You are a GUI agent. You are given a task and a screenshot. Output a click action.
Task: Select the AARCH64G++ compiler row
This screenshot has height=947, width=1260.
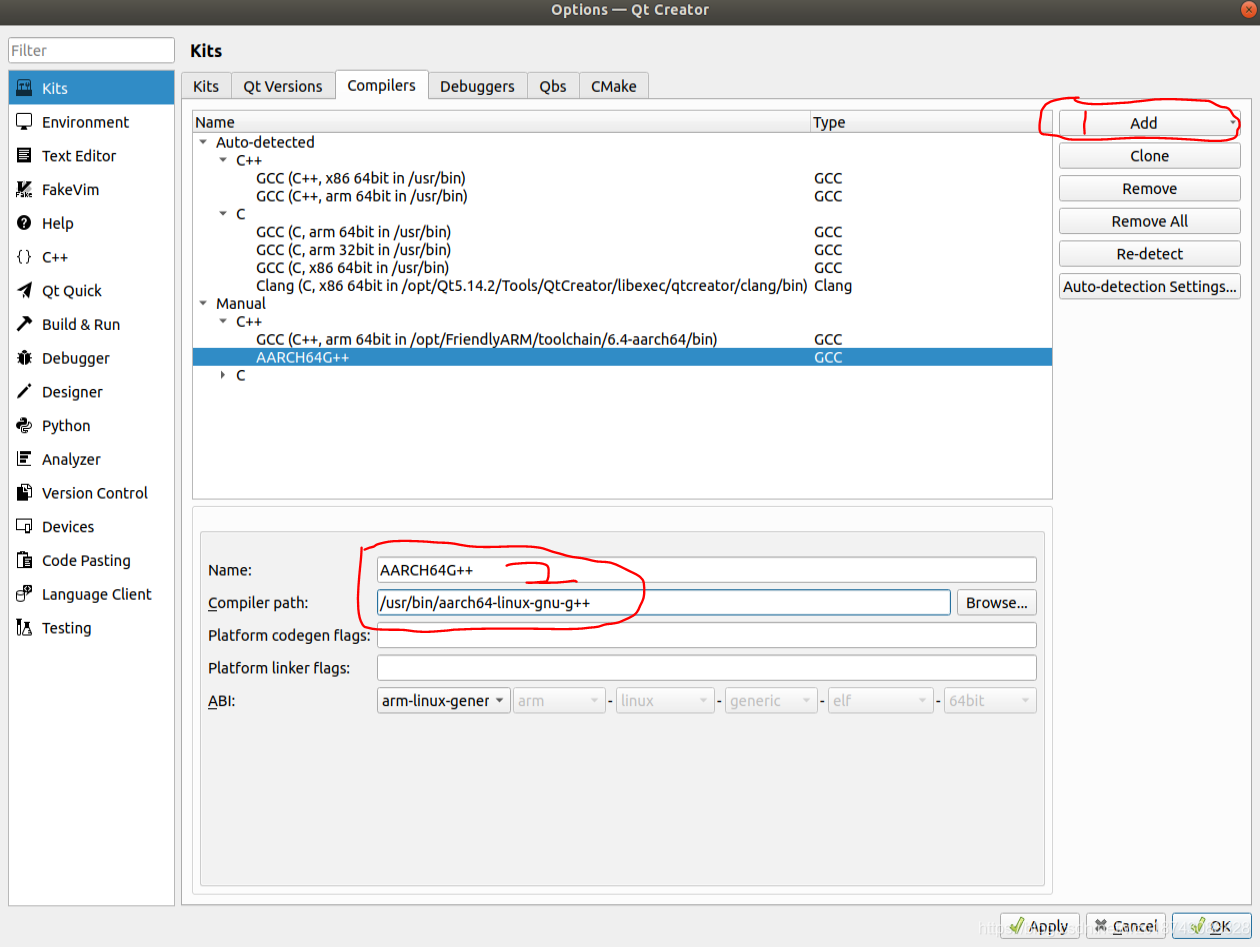[622, 357]
